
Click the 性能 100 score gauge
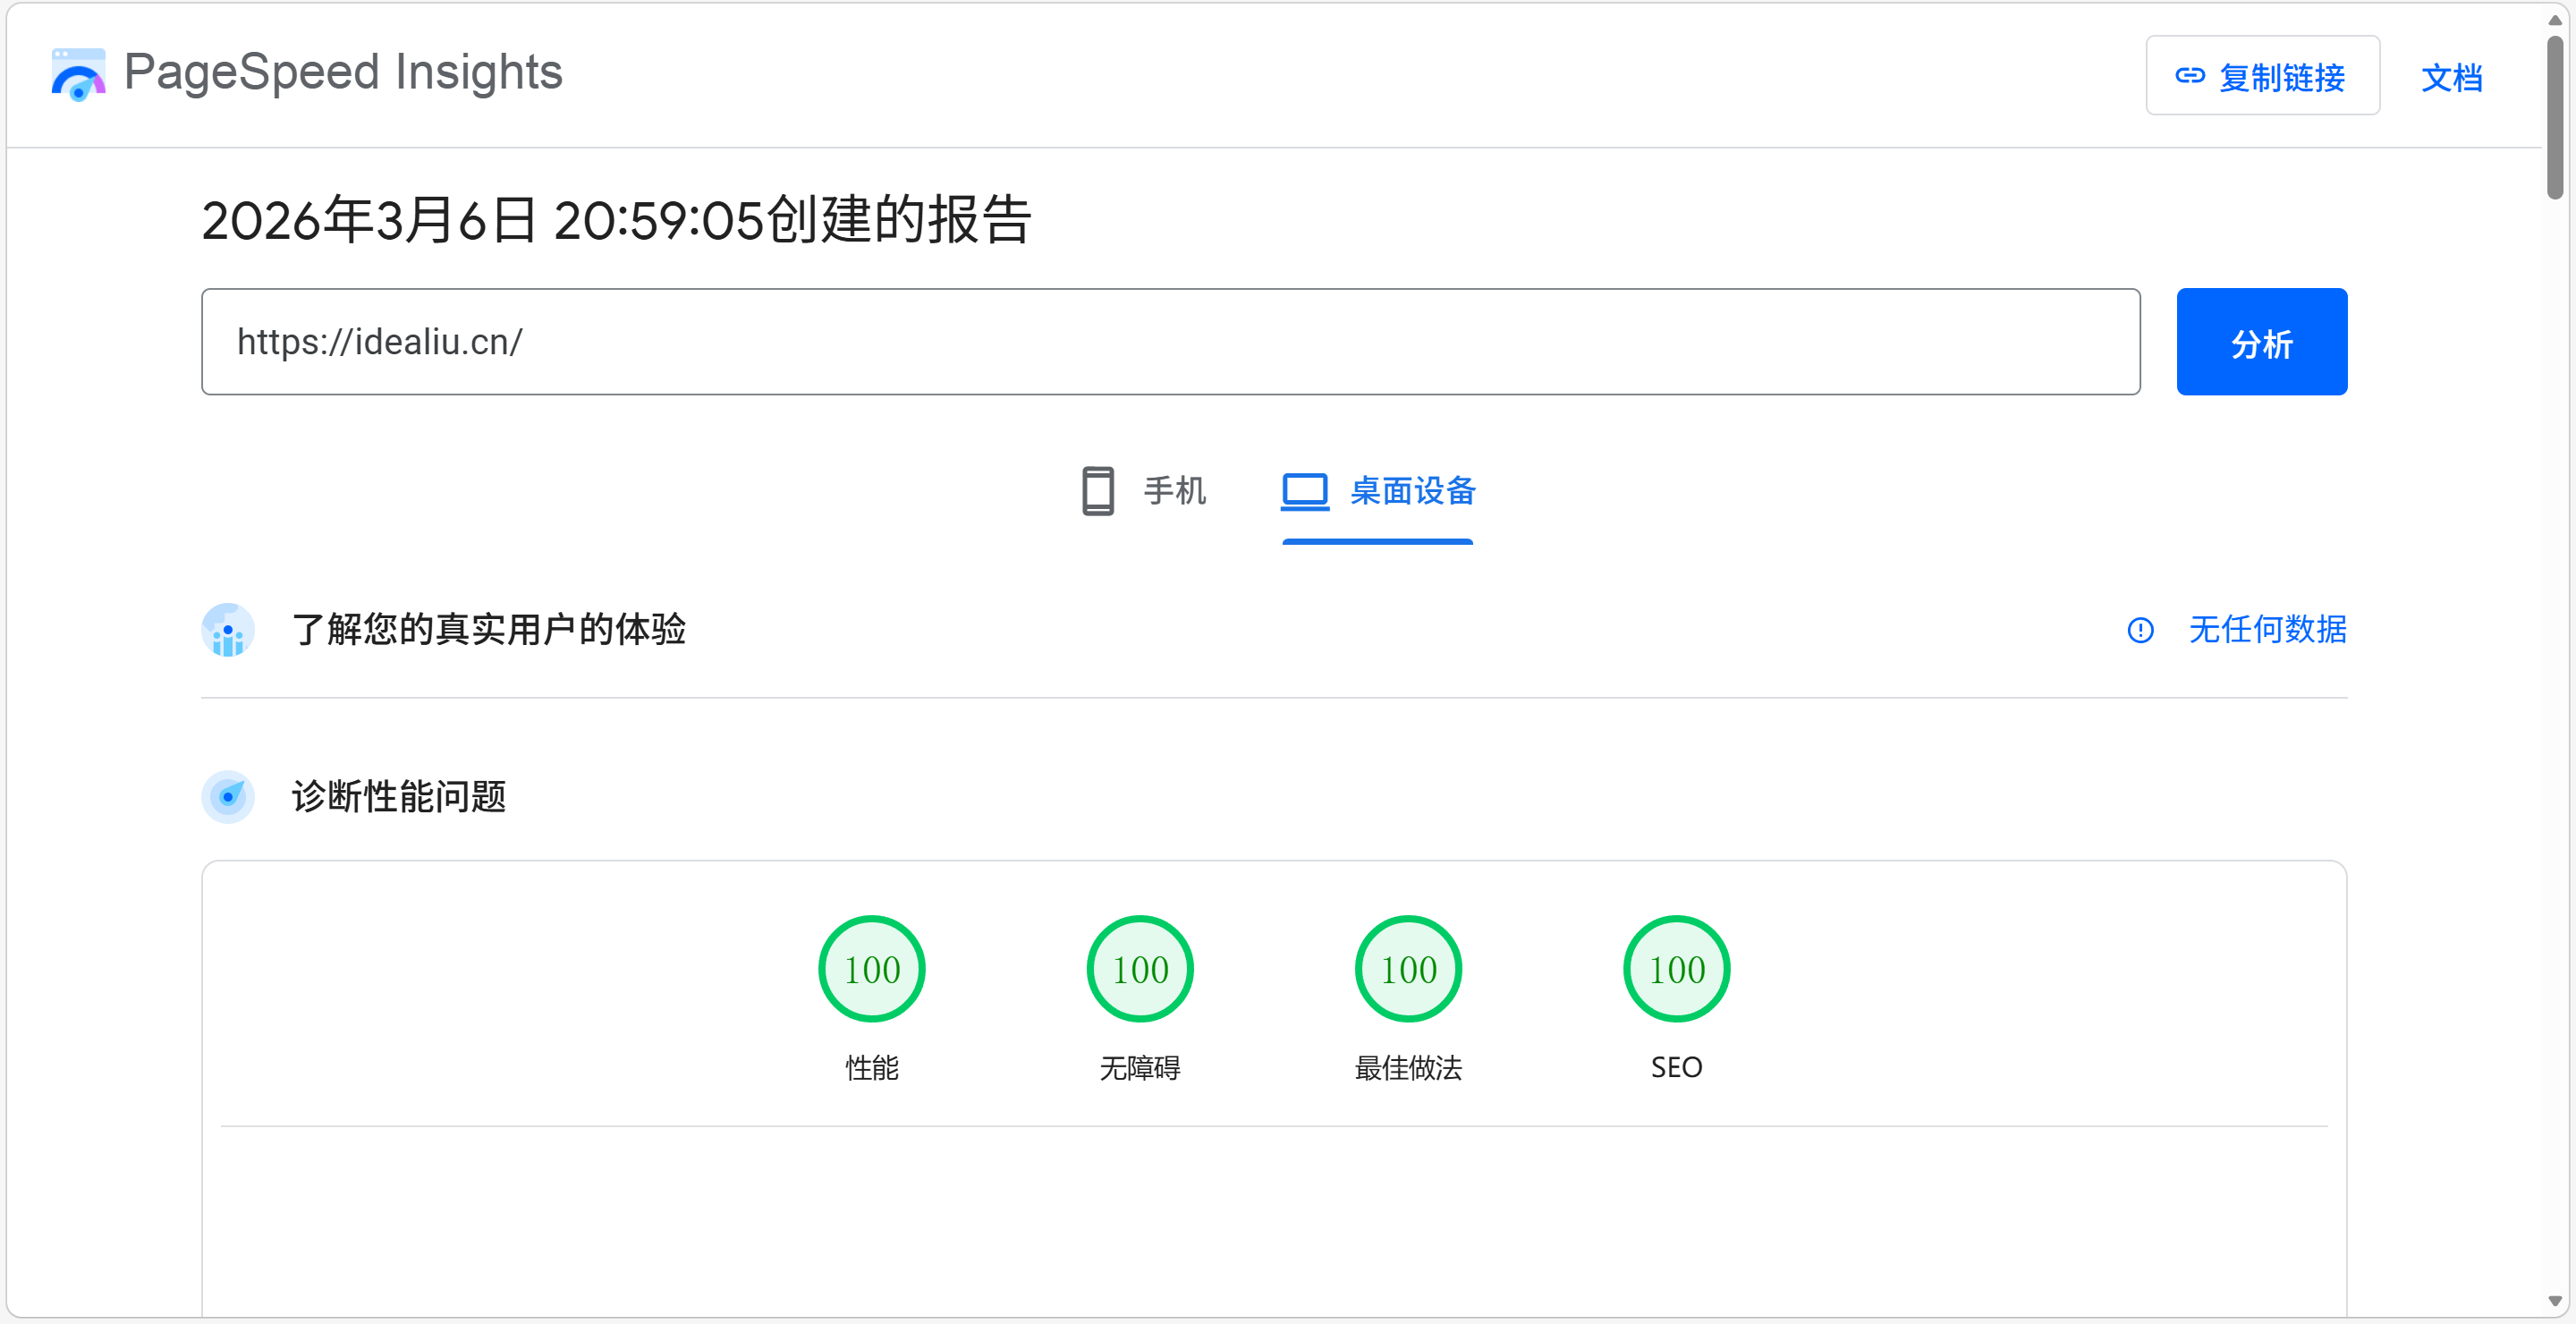pos(870,968)
